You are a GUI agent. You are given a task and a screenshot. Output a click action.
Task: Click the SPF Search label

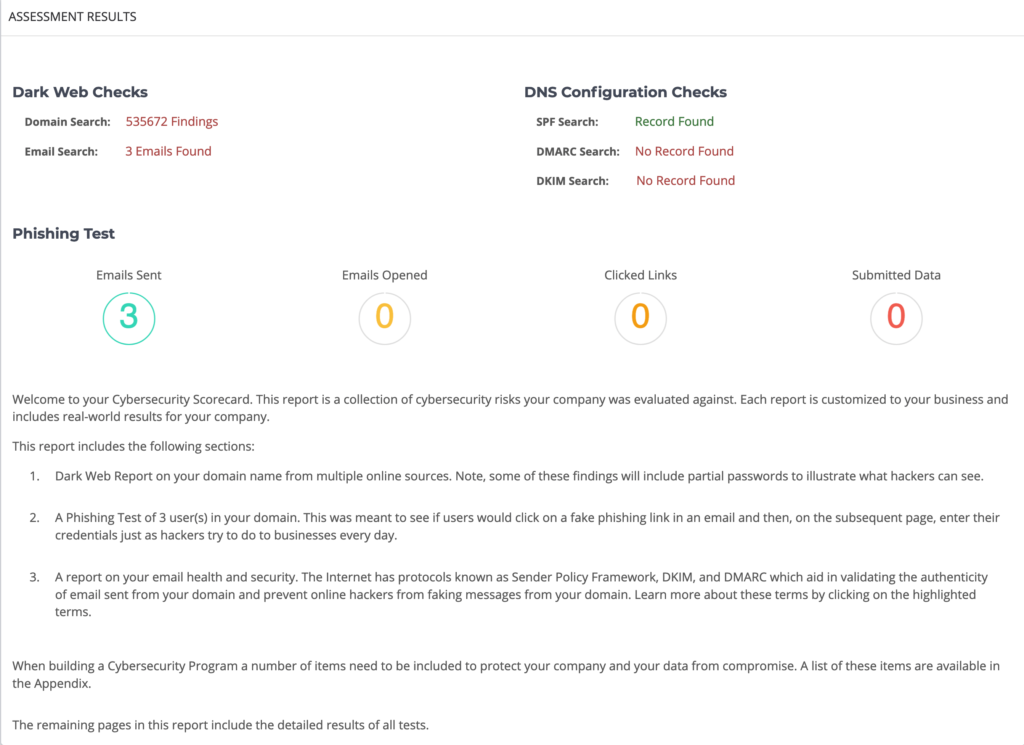(567, 122)
